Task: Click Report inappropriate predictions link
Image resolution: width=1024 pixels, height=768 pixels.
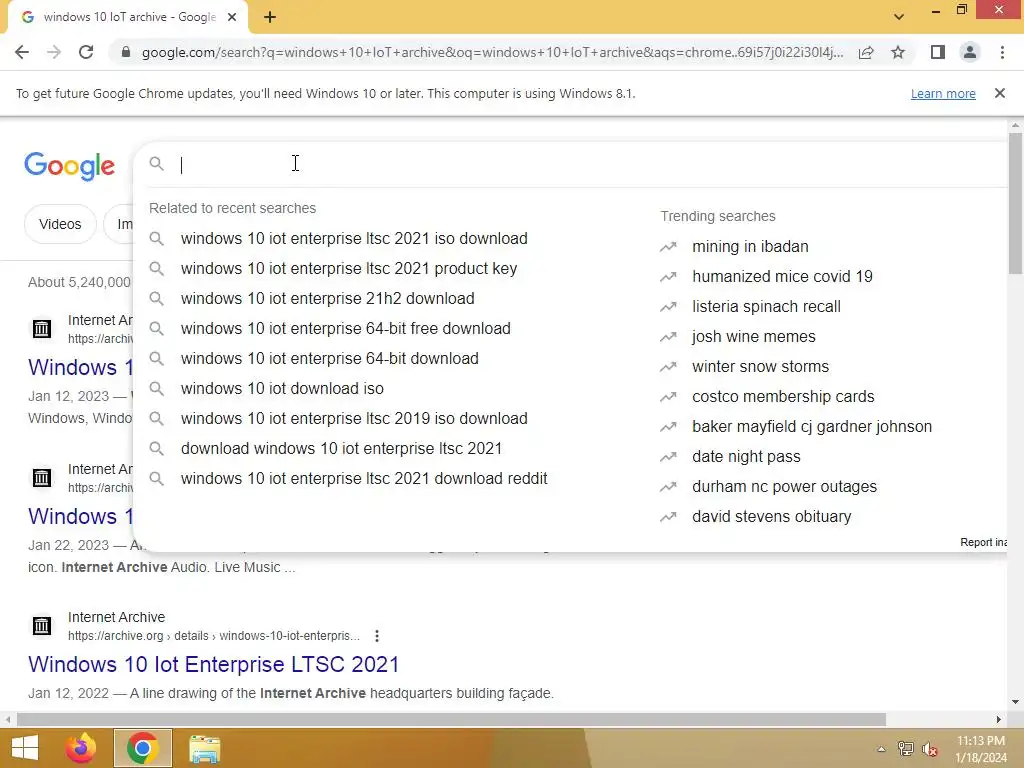Action: click(983, 542)
